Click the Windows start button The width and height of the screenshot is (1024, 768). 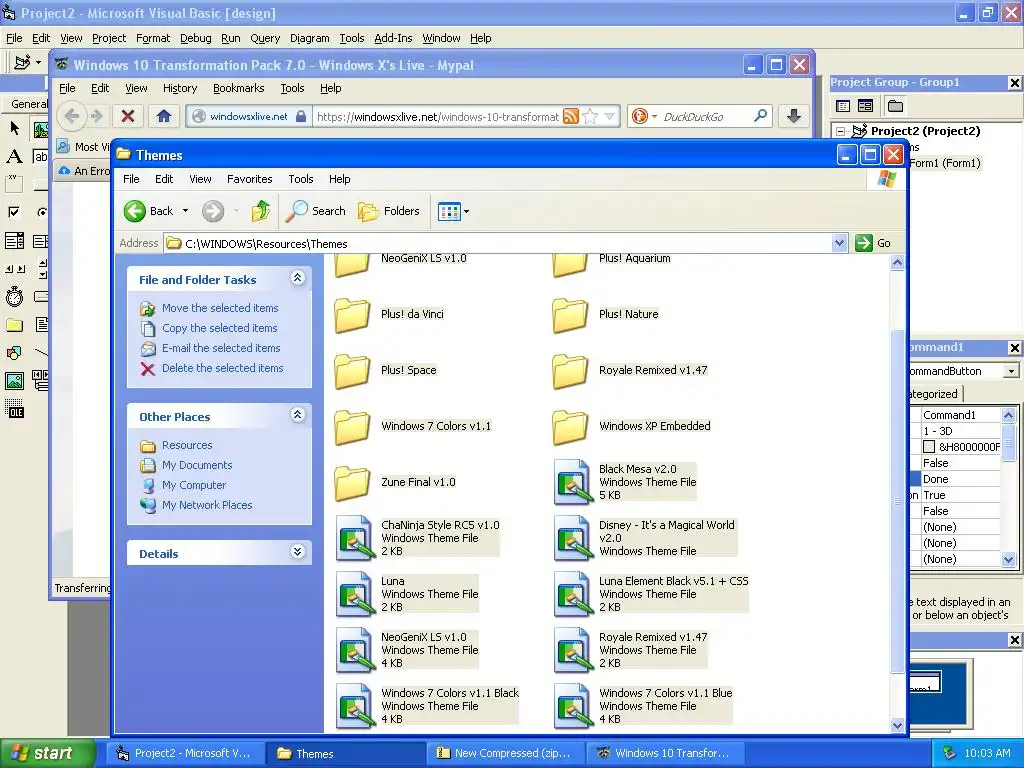tap(46, 753)
